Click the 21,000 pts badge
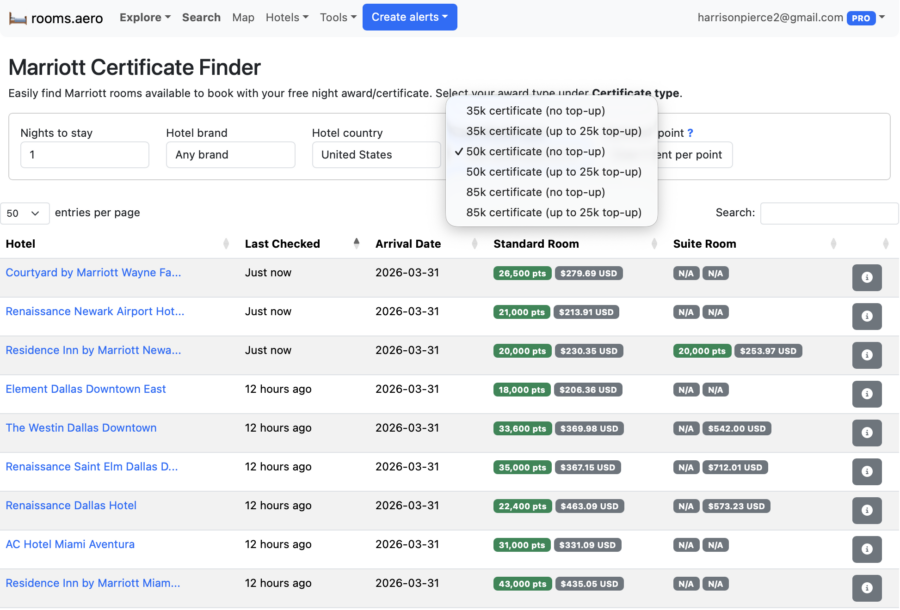 tap(522, 312)
